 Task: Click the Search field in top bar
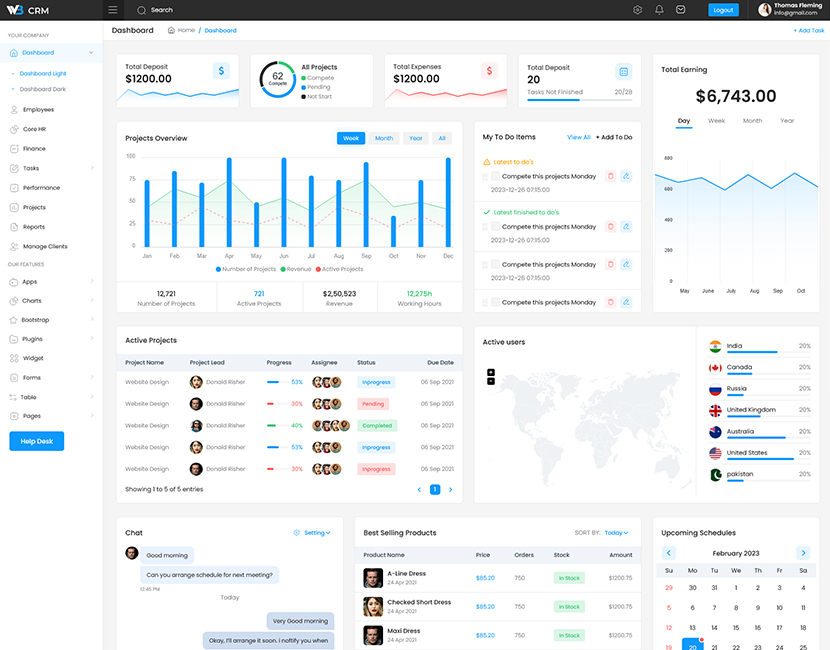coord(162,10)
